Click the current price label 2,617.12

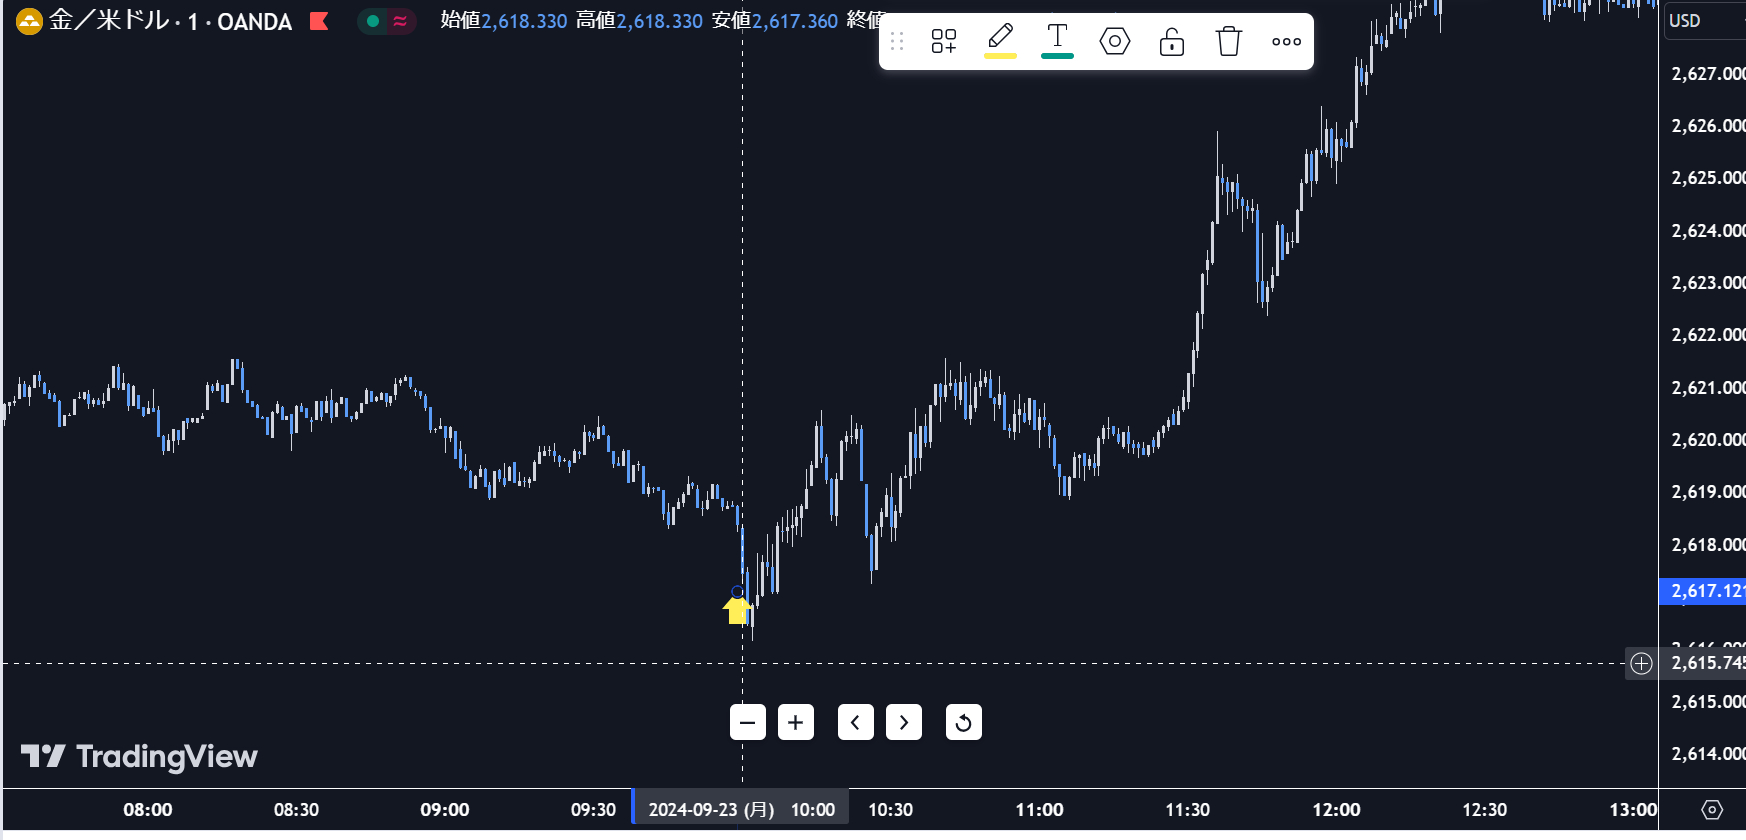point(1702,591)
